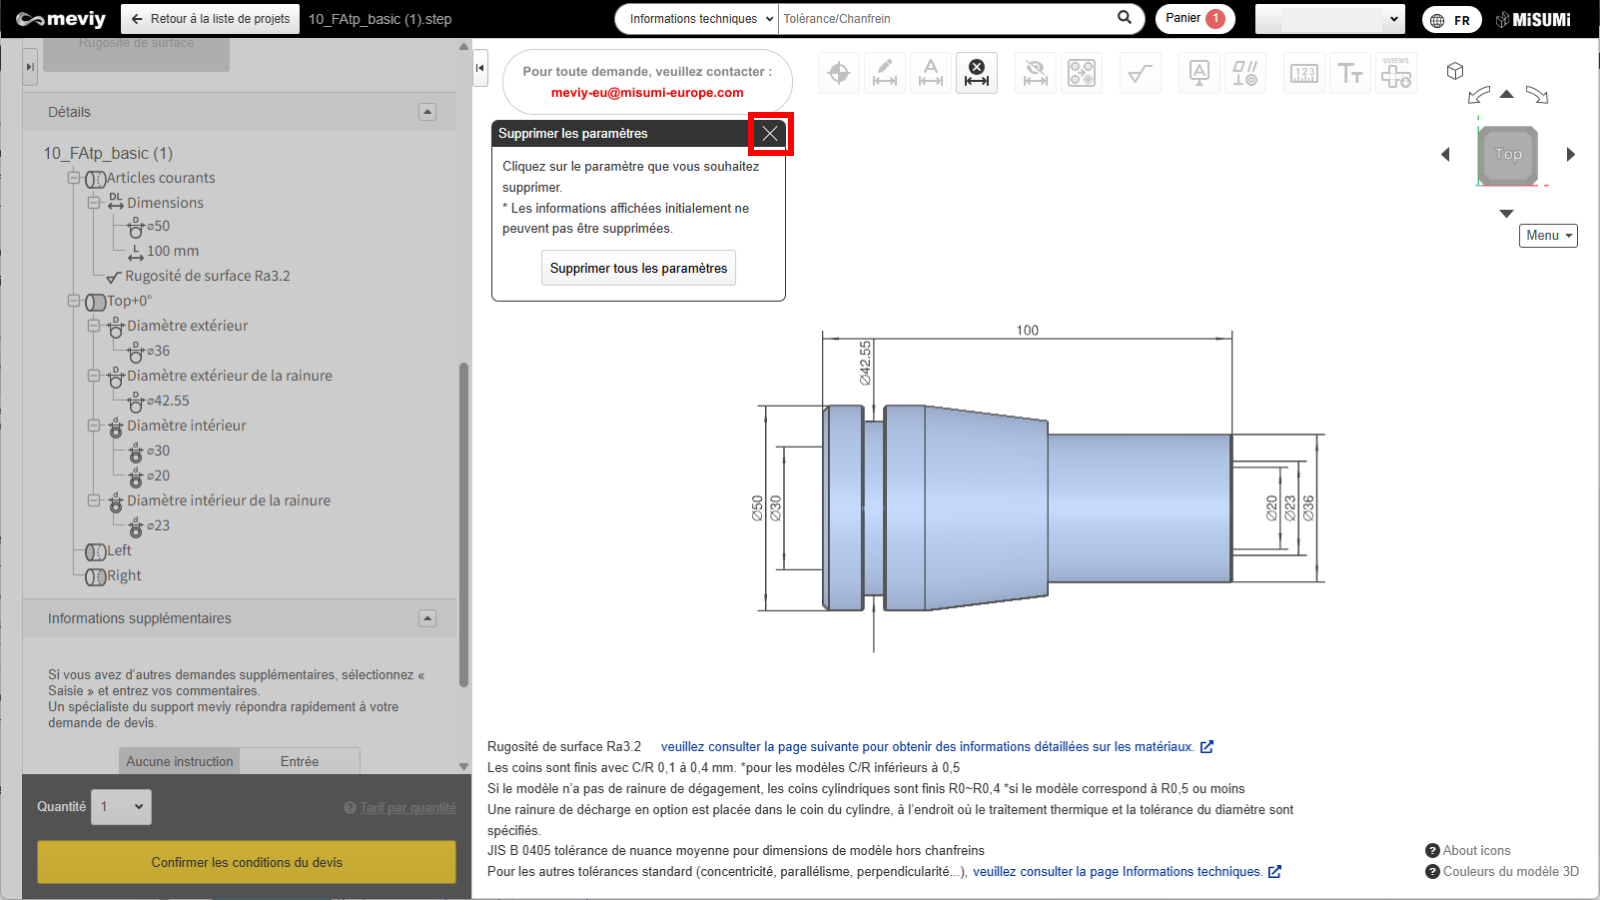This screenshot has height=900, width=1600.
Task: Click the surface roughness symbol tool
Action: click(x=1139, y=73)
